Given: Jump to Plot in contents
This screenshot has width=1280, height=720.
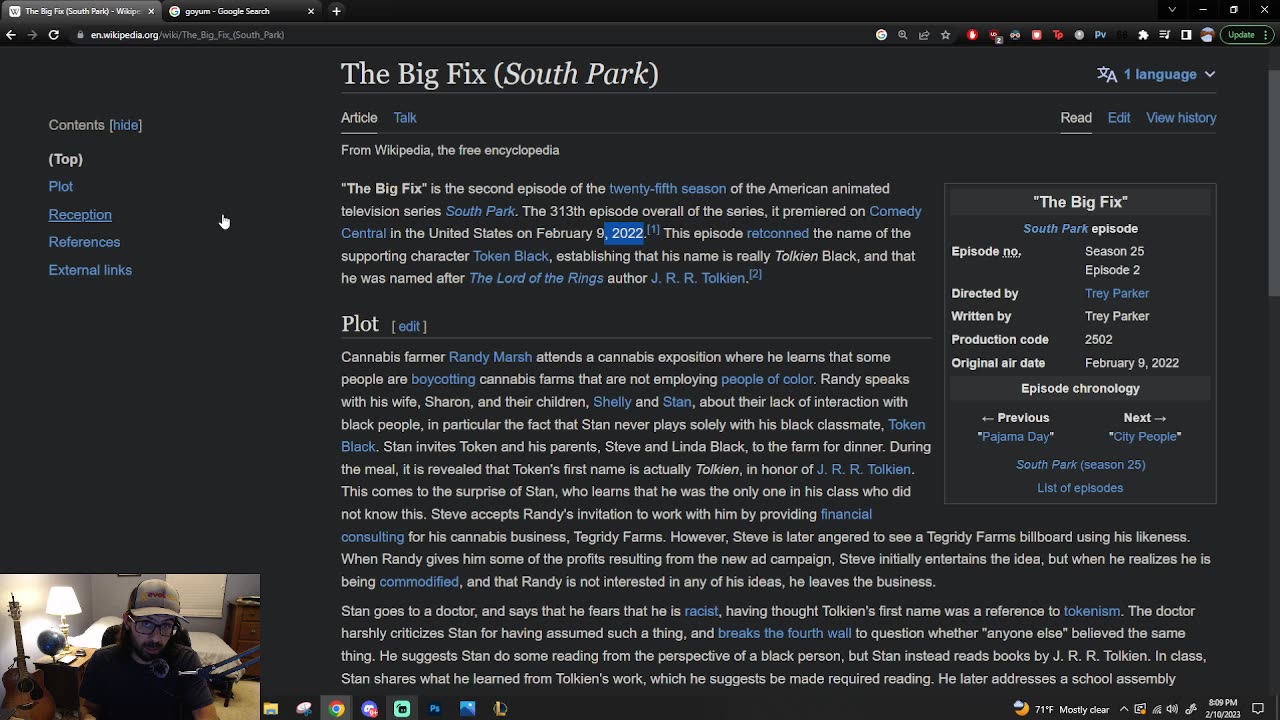Looking at the screenshot, I should pyautogui.click(x=60, y=187).
